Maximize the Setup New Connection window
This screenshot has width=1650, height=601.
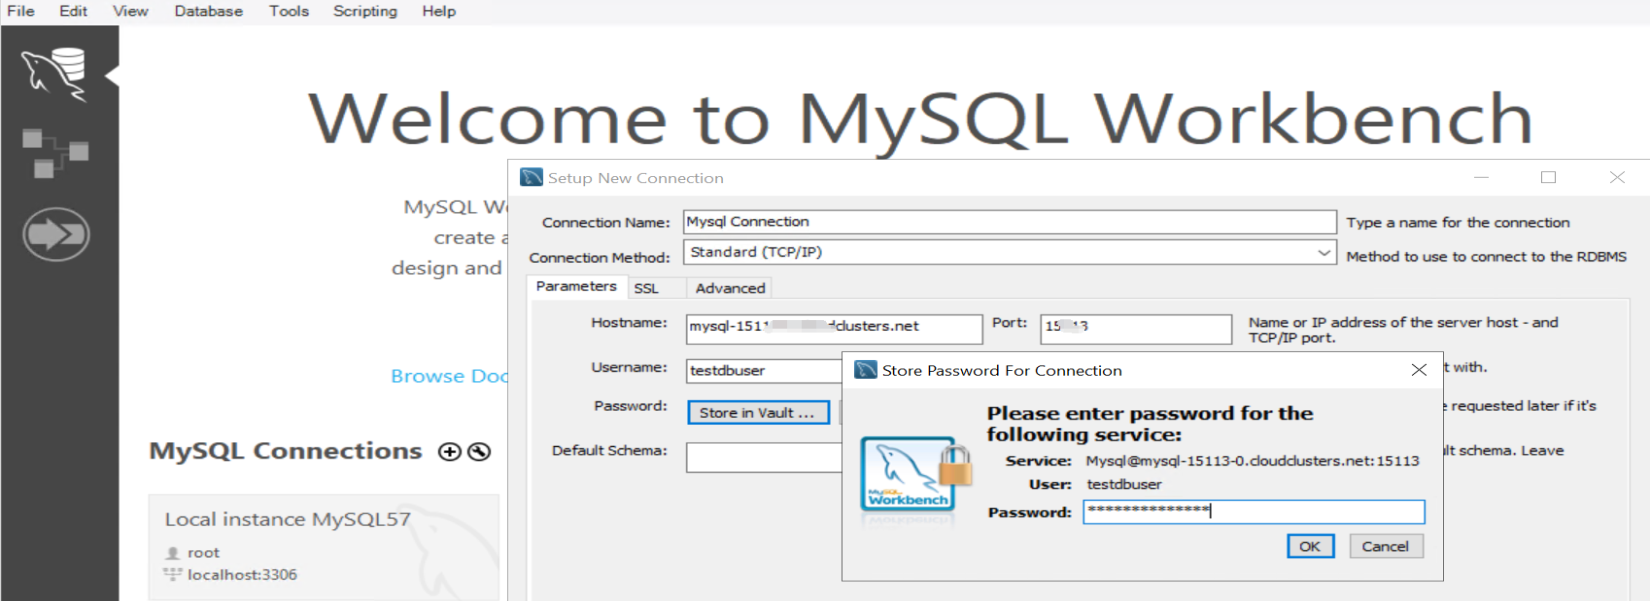click(1548, 177)
